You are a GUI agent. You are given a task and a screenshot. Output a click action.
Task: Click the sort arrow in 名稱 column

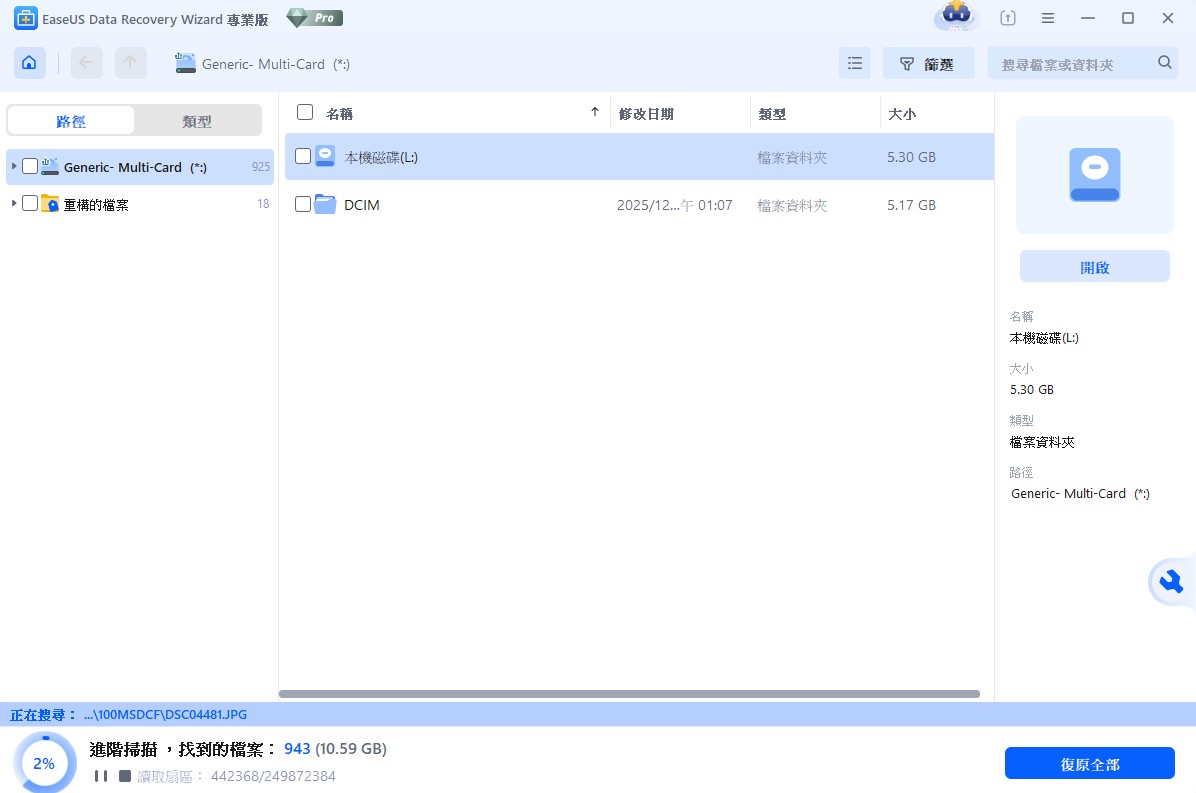595,112
